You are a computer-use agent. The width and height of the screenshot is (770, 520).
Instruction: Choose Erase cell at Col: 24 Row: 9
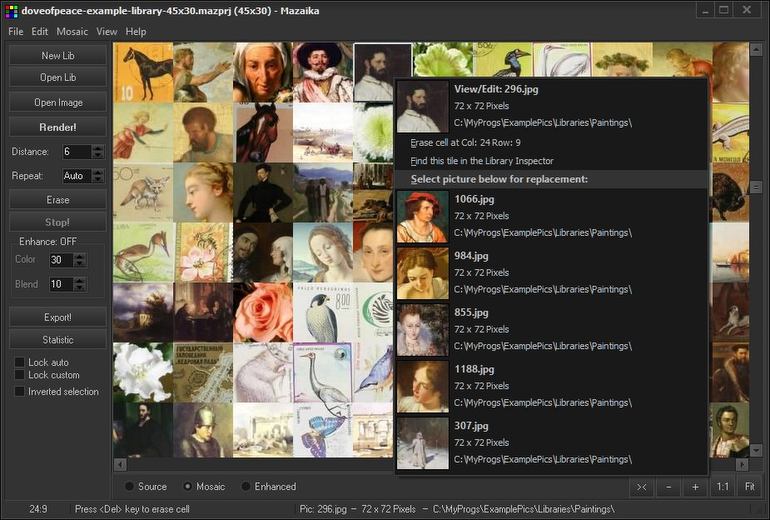(551, 142)
